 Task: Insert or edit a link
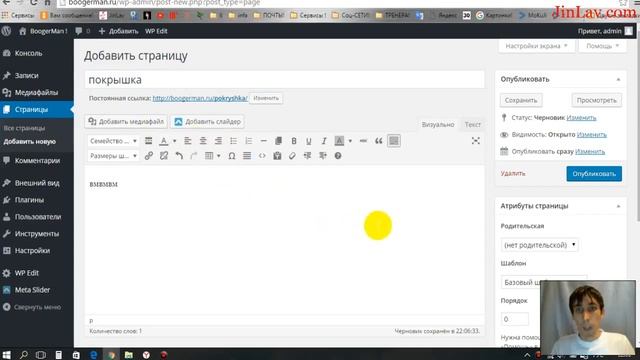point(149,156)
